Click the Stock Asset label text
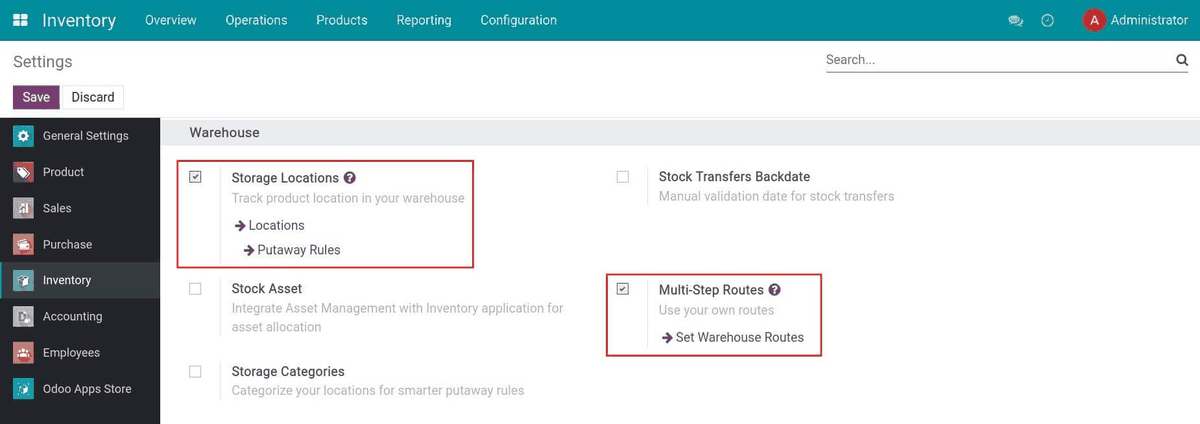Image resolution: width=1200 pixels, height=424 pixels. click(267, 289)
